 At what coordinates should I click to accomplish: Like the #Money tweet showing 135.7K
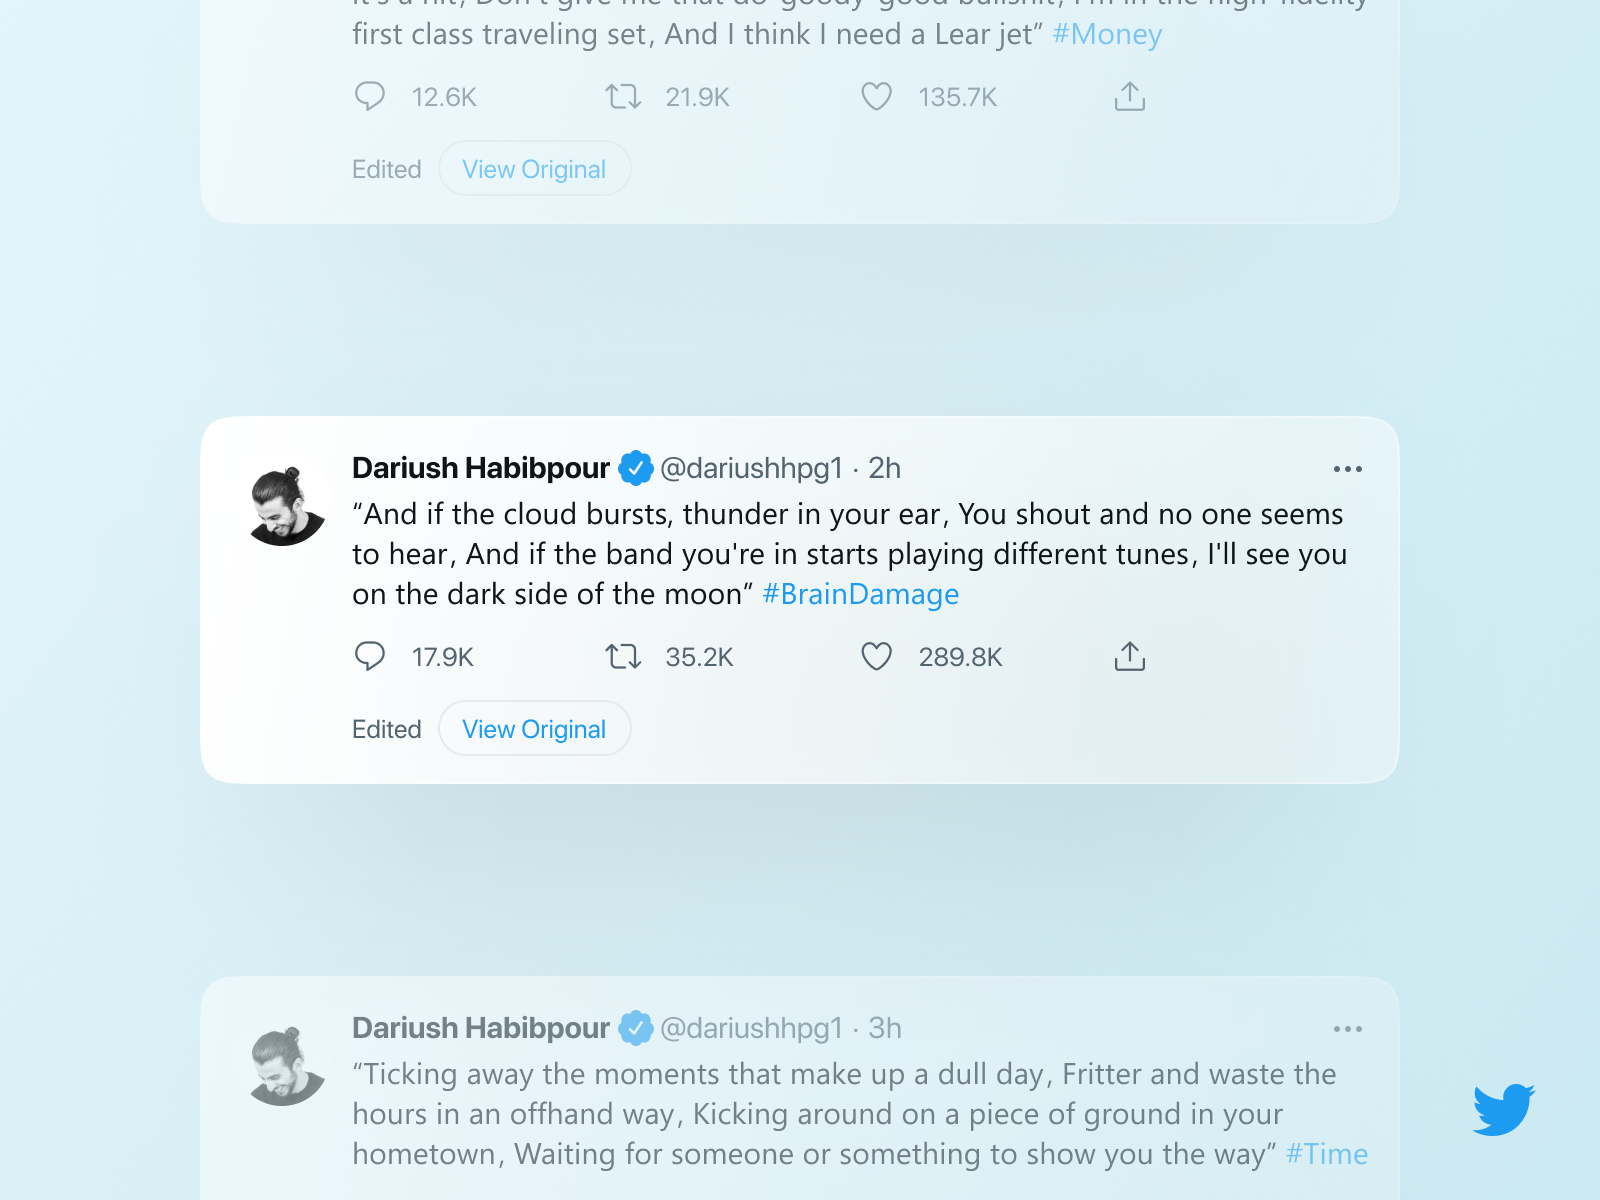click(877, 96)
